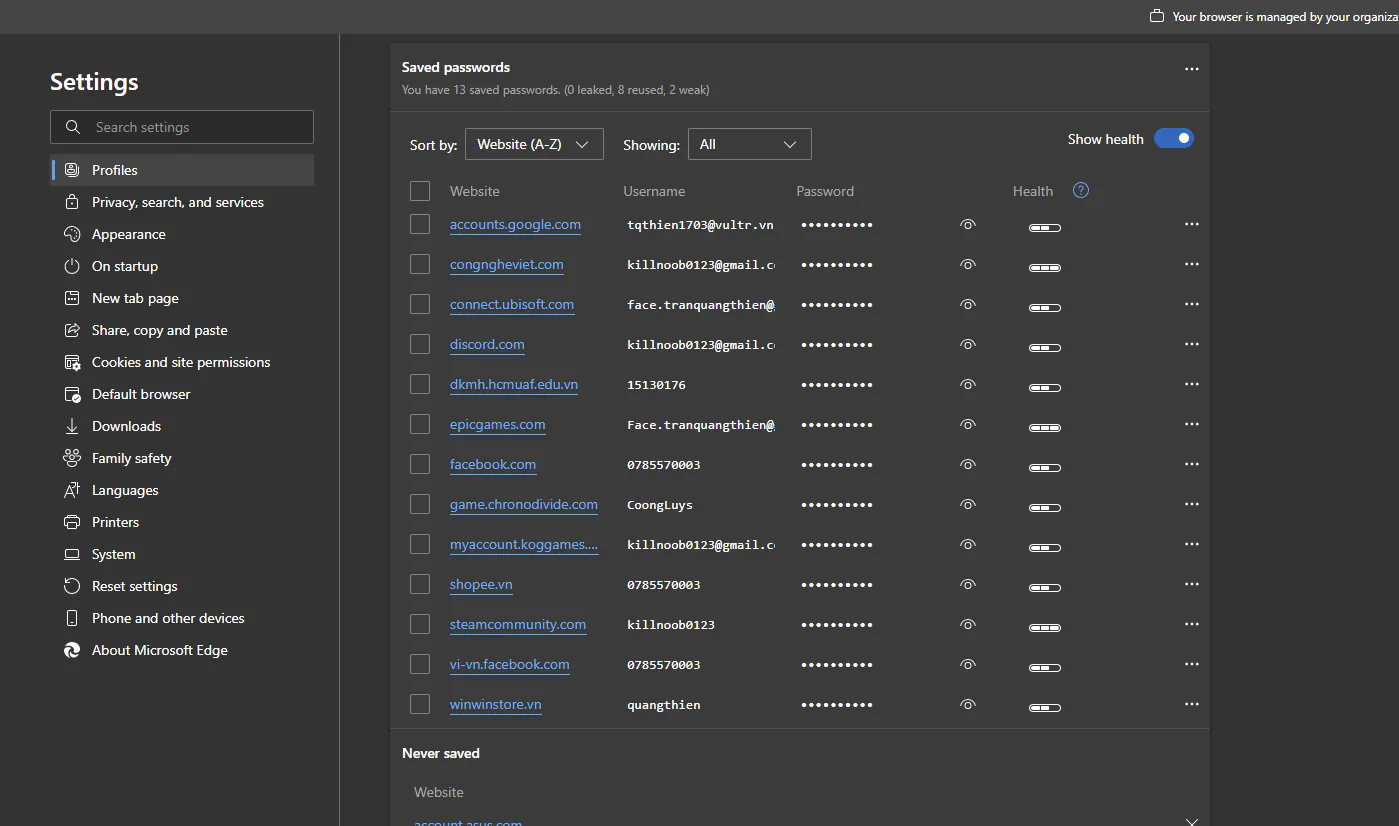Tick the checkbox for discord.com
The width and height of the screenshot is (1399, 826).
click(420, 344)
